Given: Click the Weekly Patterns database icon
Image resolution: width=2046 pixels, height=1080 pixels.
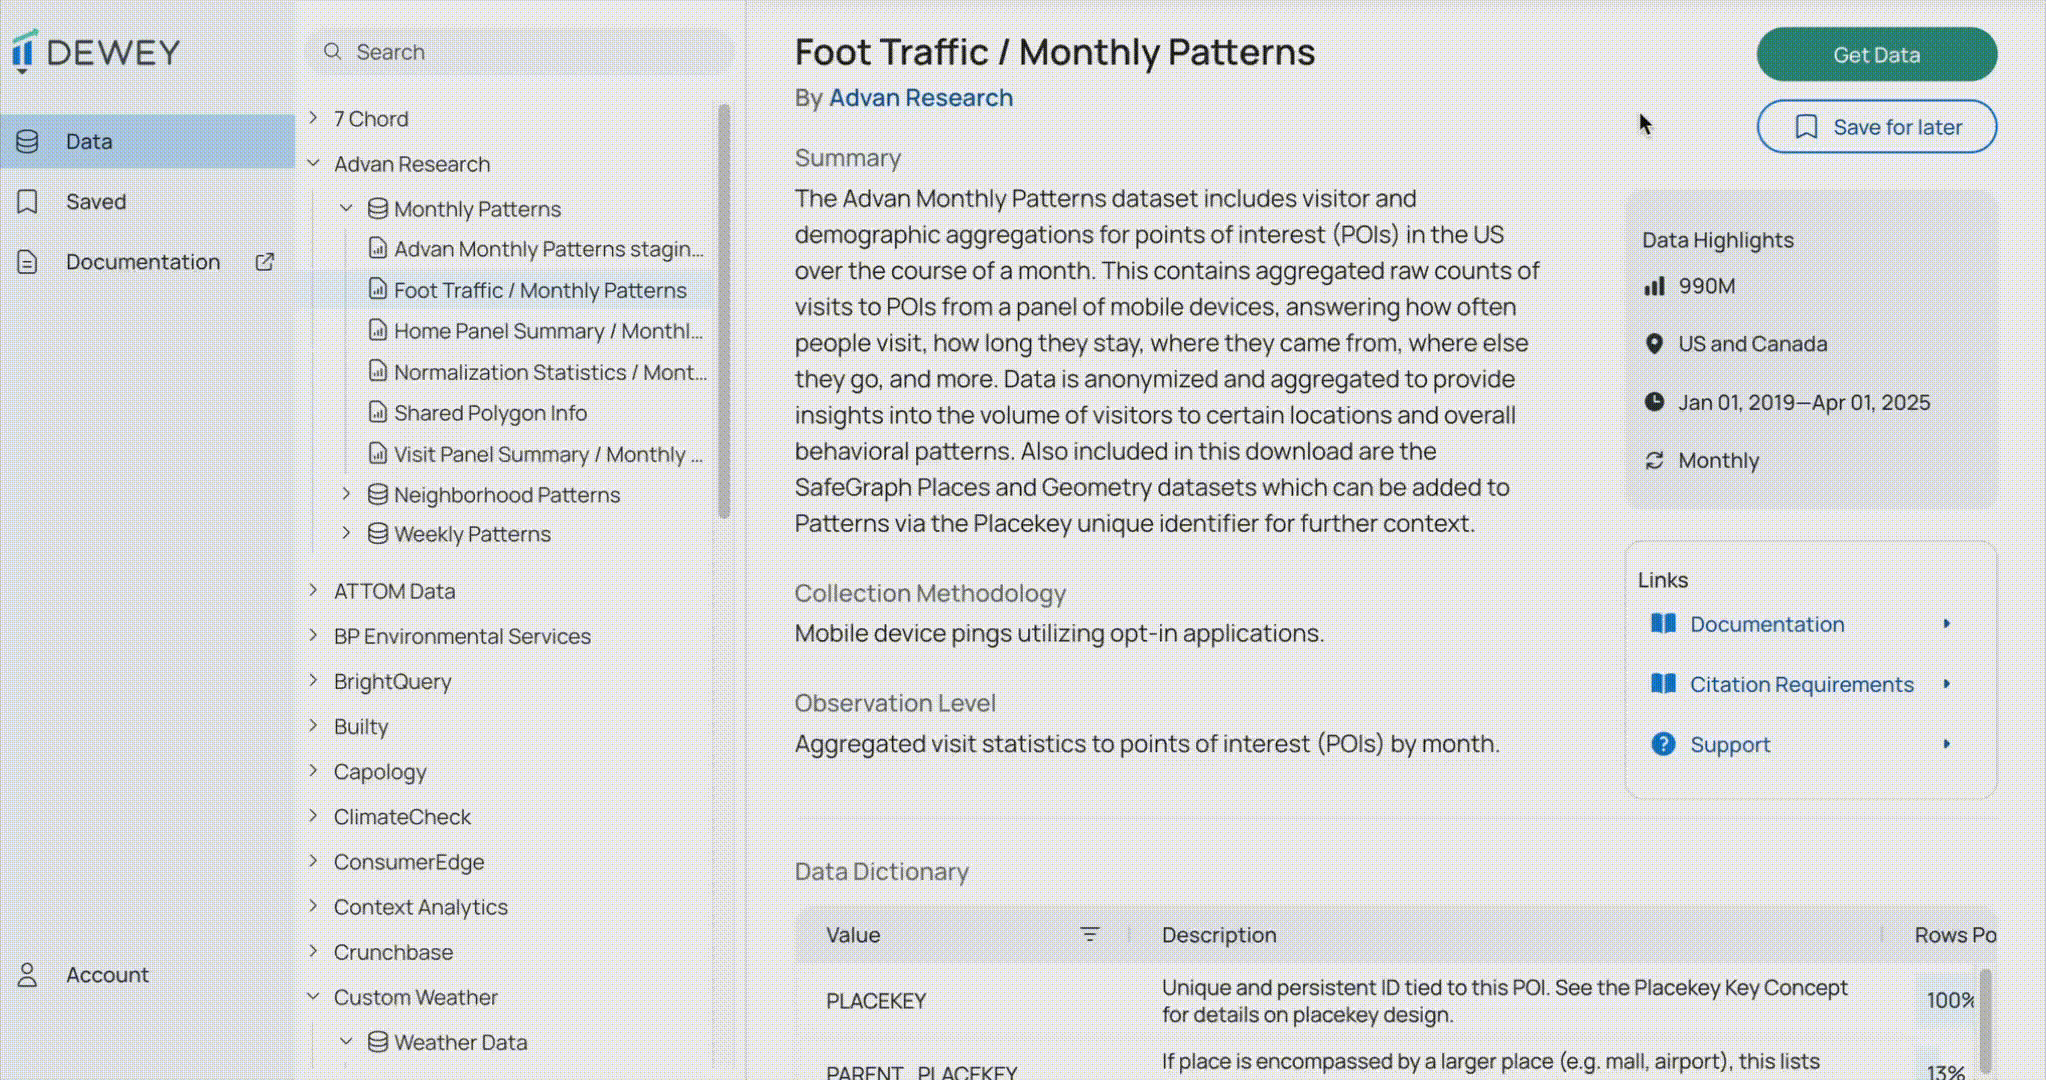Looking at the screenshot, I should [378, 533].
